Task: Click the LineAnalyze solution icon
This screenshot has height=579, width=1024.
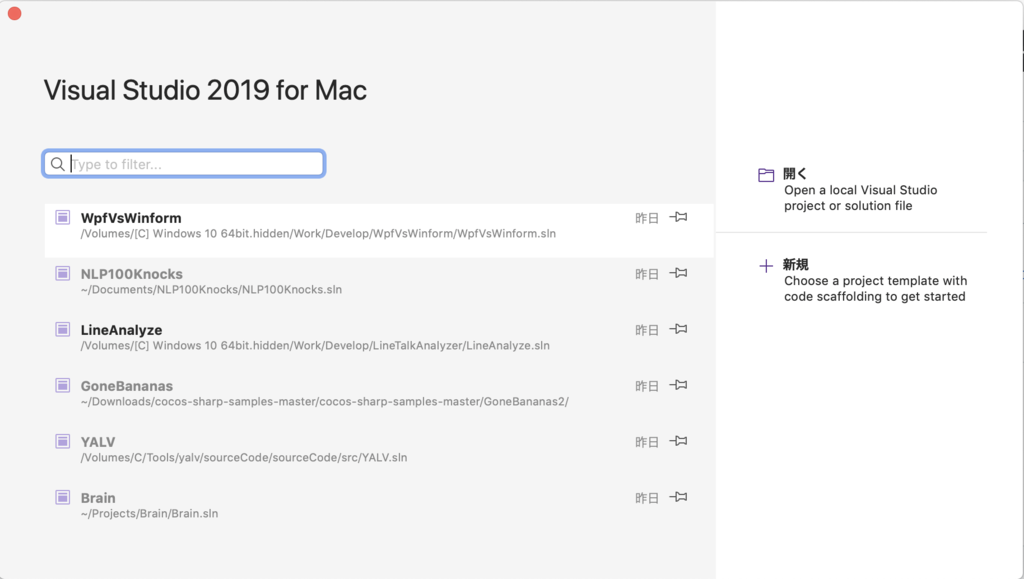Action: point(63,330)
